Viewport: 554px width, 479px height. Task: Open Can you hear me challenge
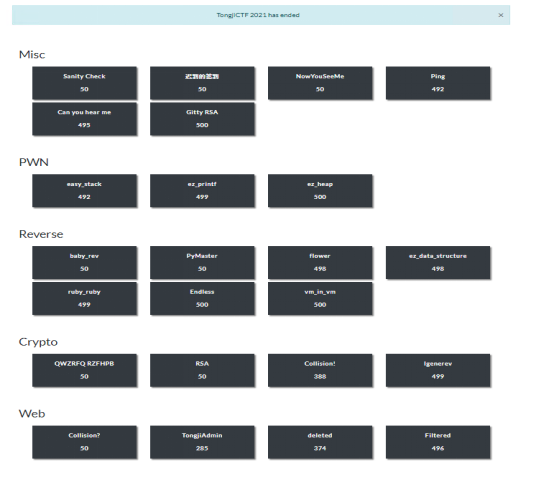click(84, 119)
